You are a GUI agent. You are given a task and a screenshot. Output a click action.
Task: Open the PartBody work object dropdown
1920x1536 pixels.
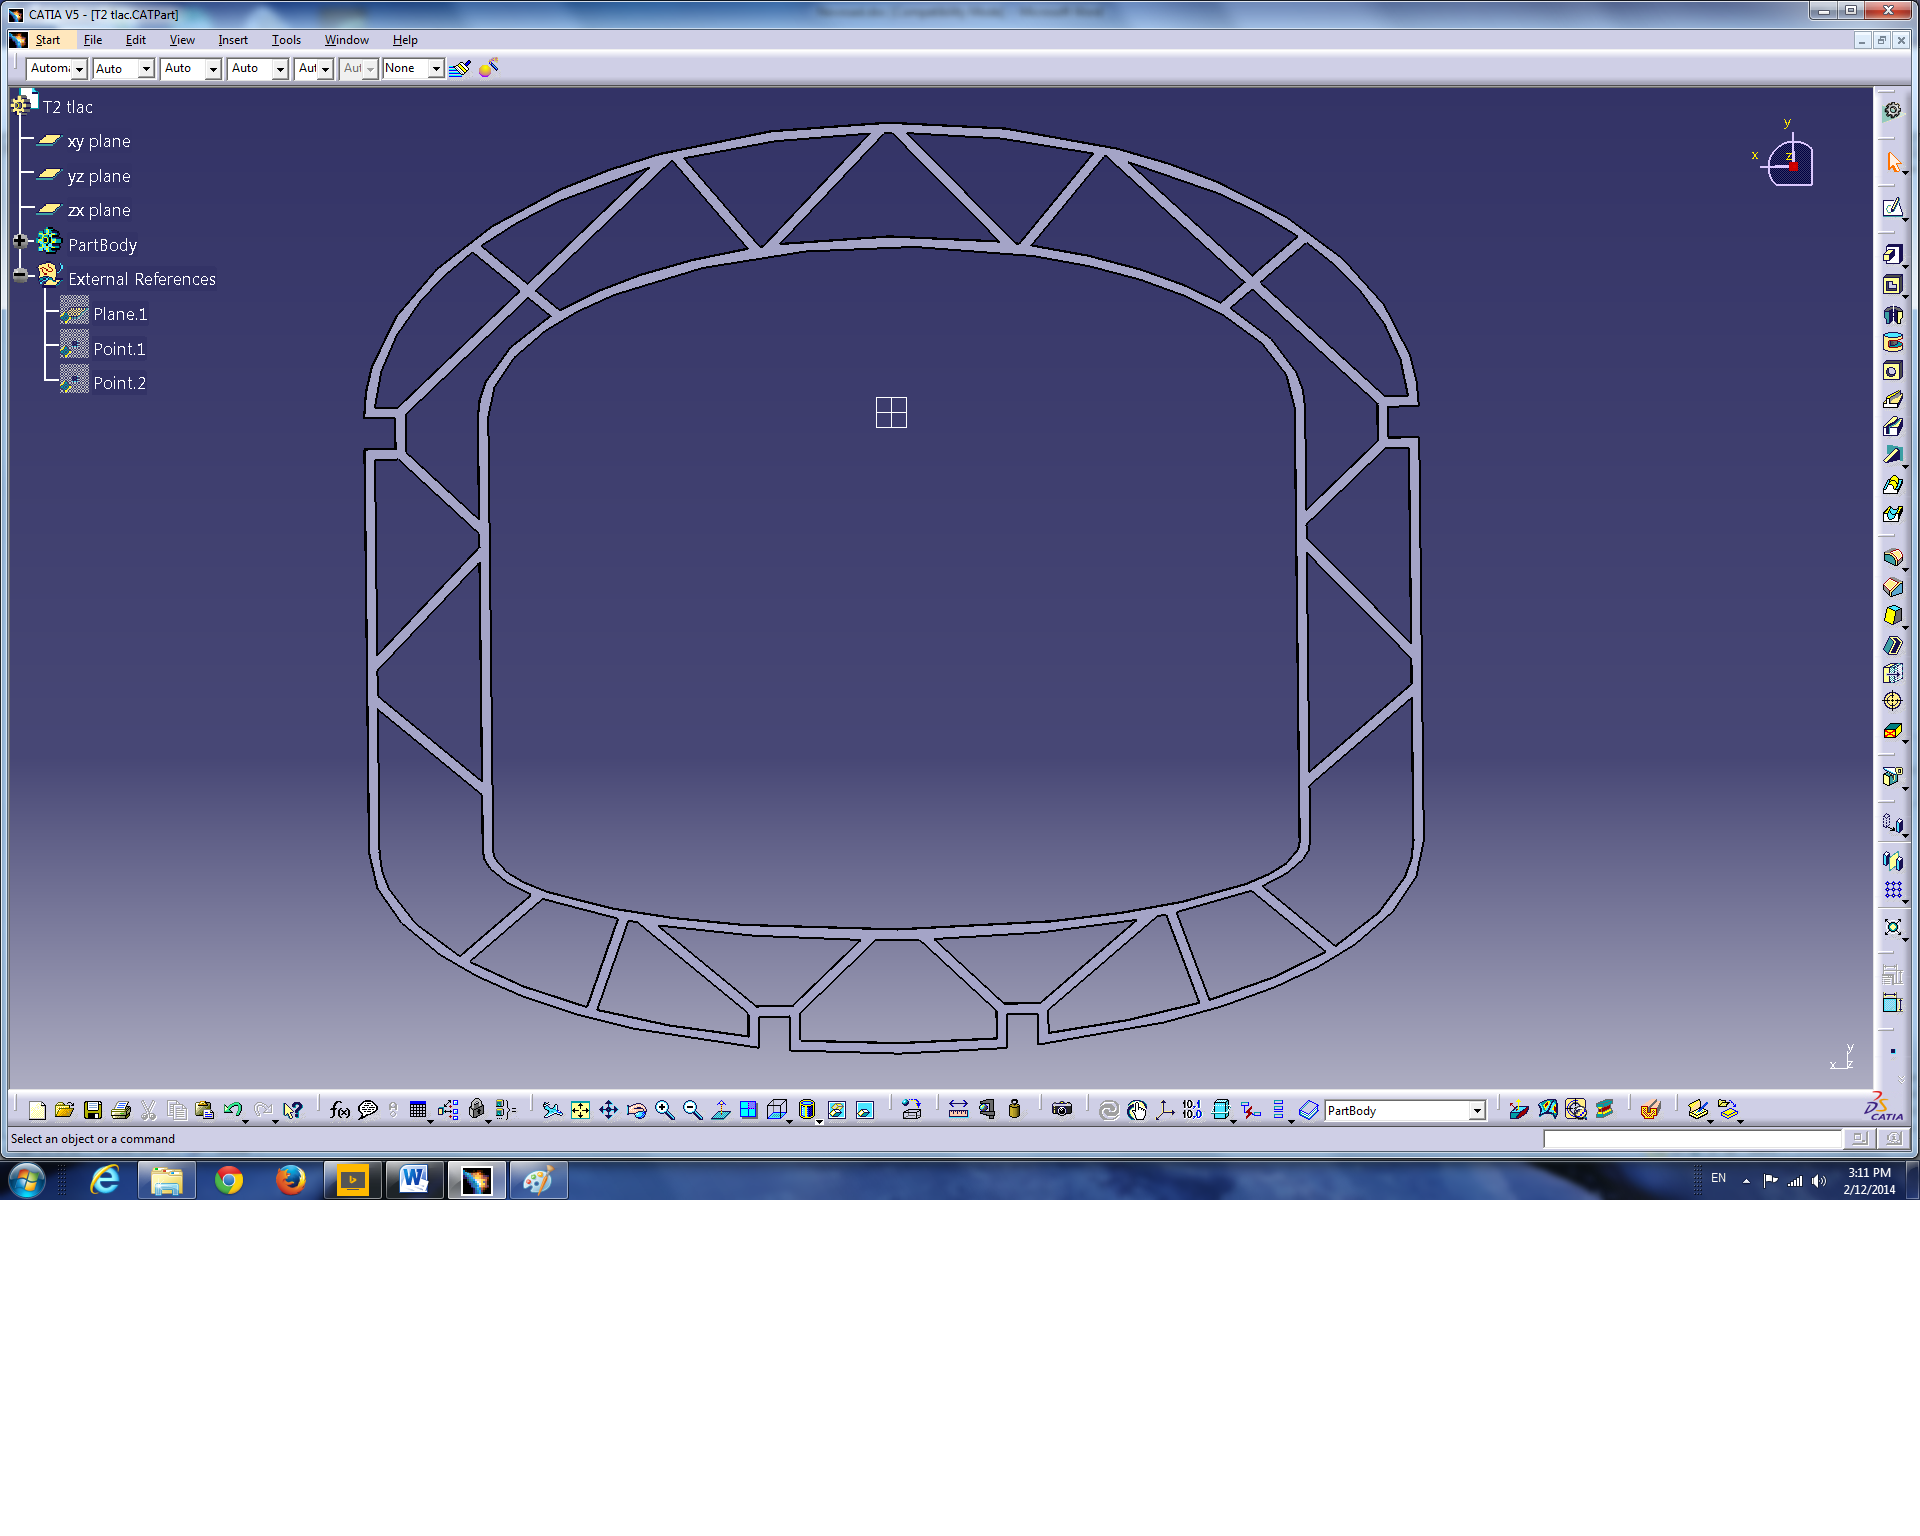(x=1476, y=1111)
